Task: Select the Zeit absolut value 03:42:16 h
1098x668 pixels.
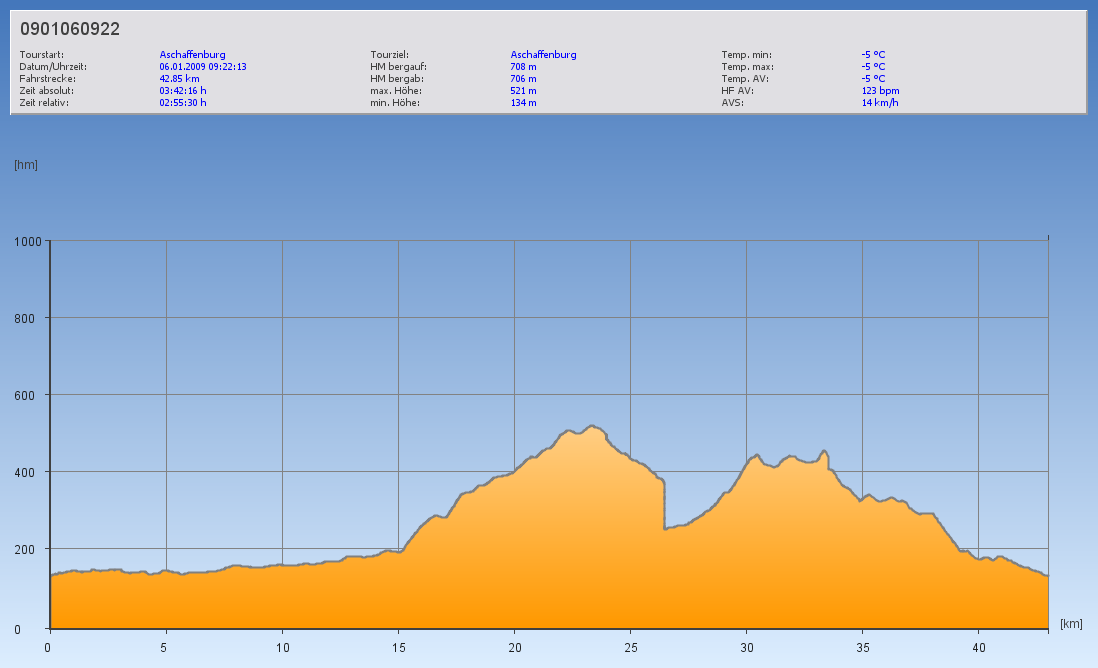Action: click(183, 91)
